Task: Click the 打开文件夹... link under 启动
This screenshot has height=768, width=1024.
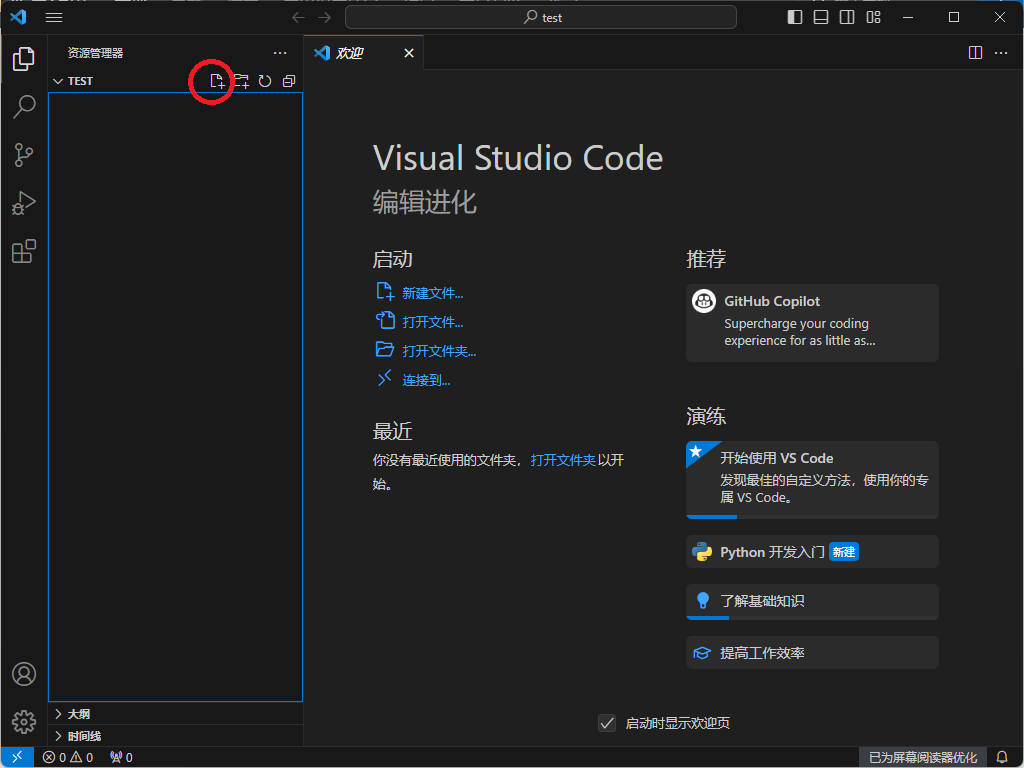Action: 439,351
